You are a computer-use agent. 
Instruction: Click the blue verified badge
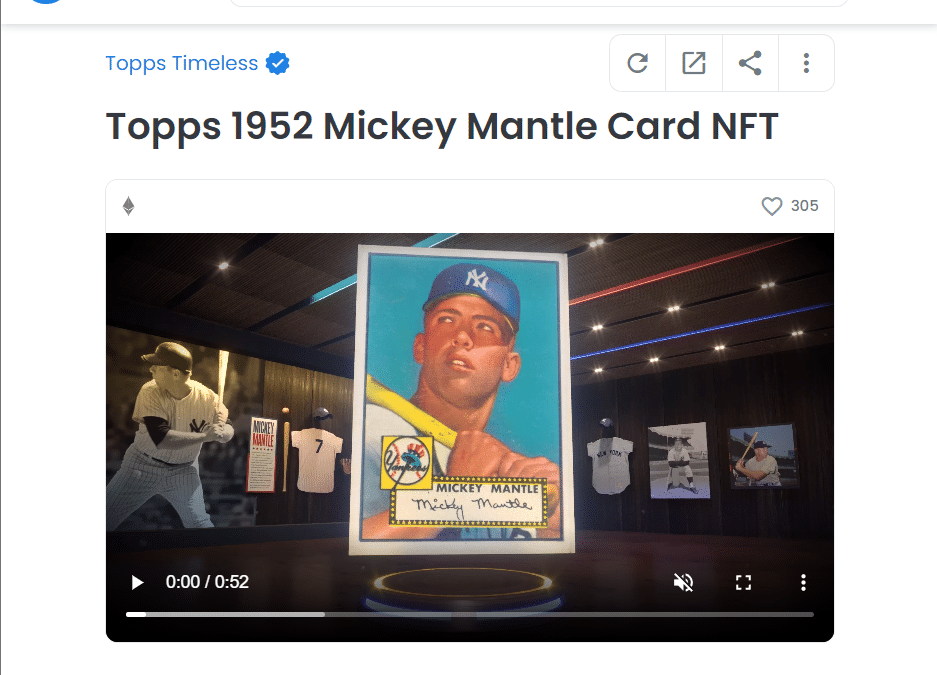[278, 63]
